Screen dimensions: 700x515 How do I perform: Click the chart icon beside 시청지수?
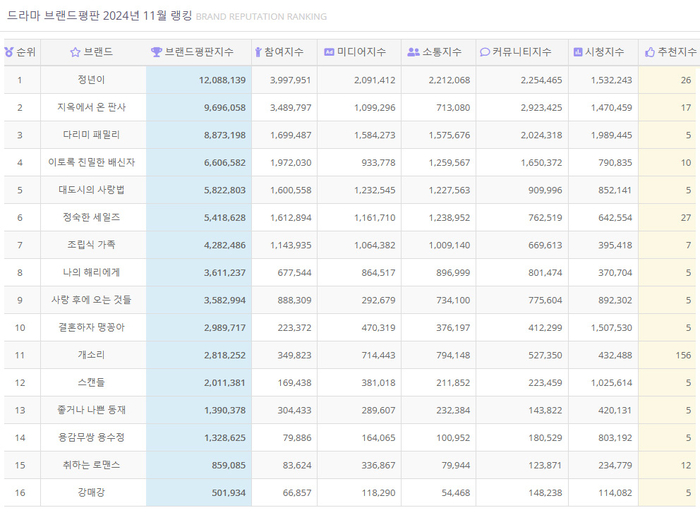[x=578, y=52]
